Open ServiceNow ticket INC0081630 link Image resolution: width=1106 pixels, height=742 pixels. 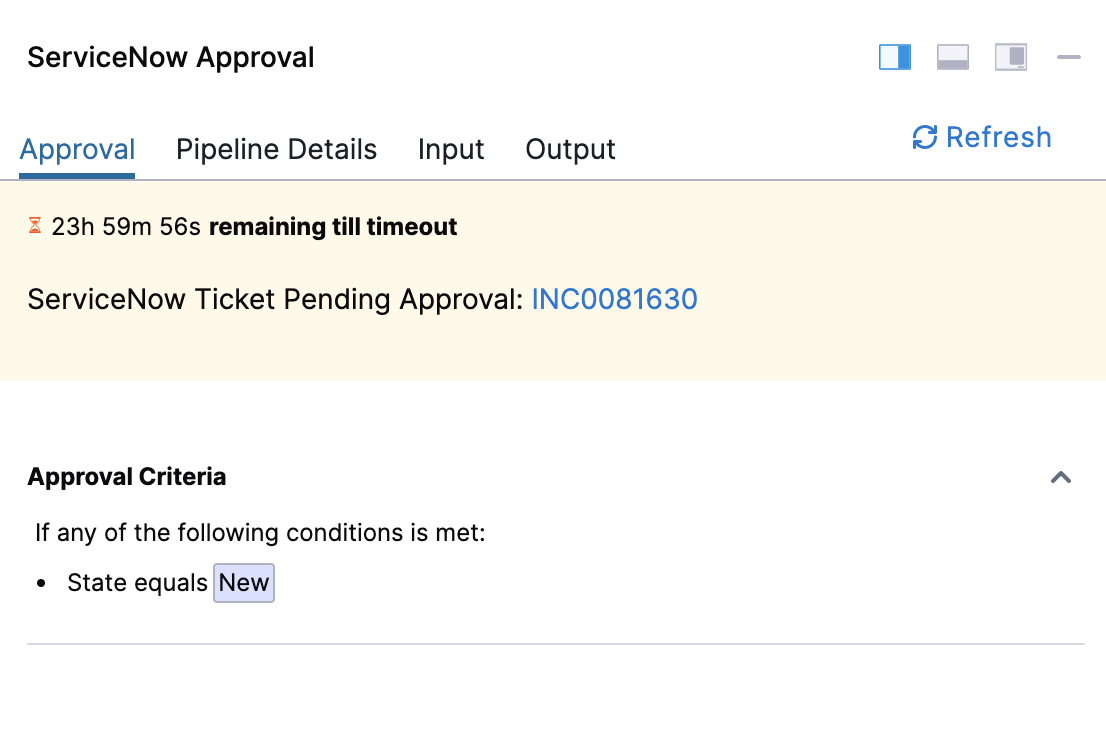tap(614, 300)
